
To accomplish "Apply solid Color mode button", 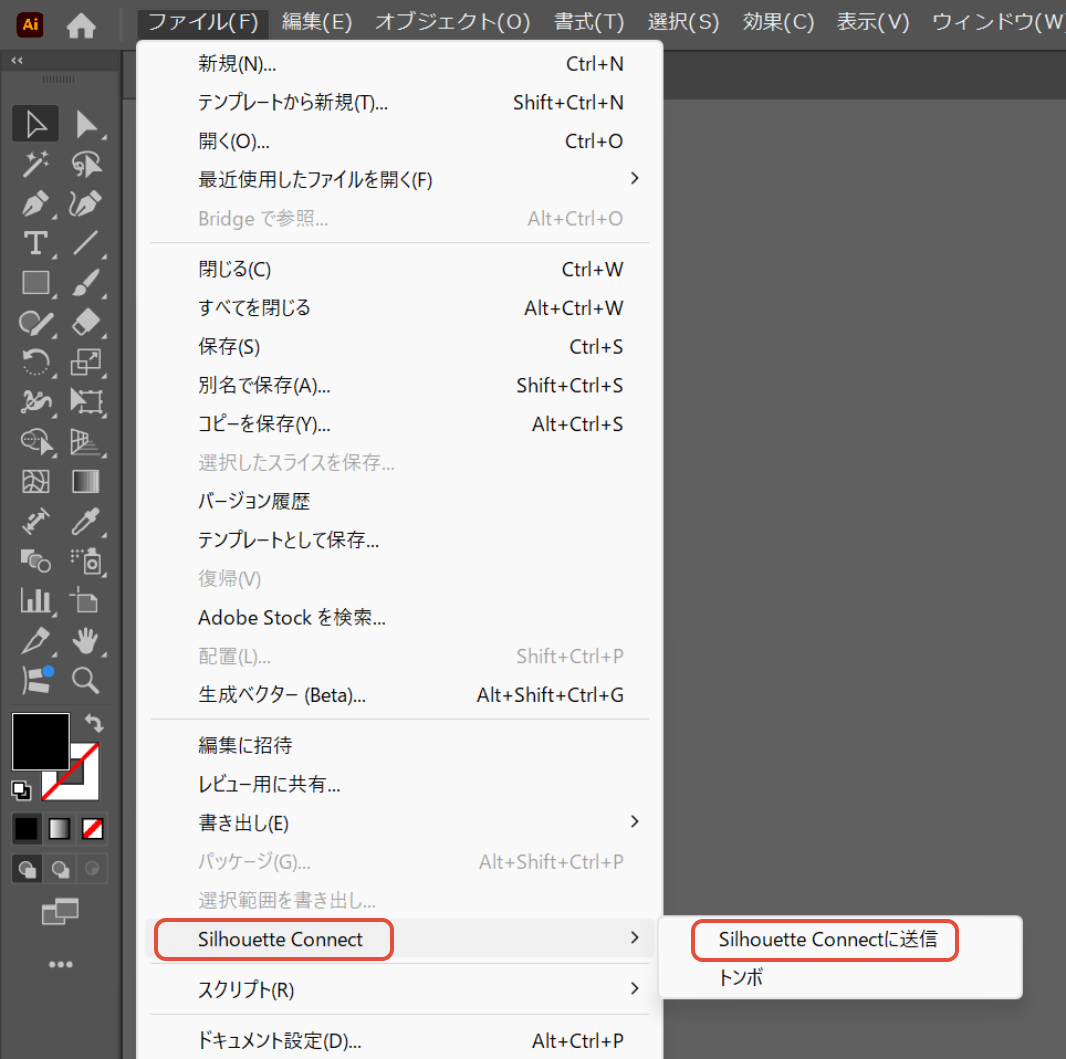I will 27,829.
